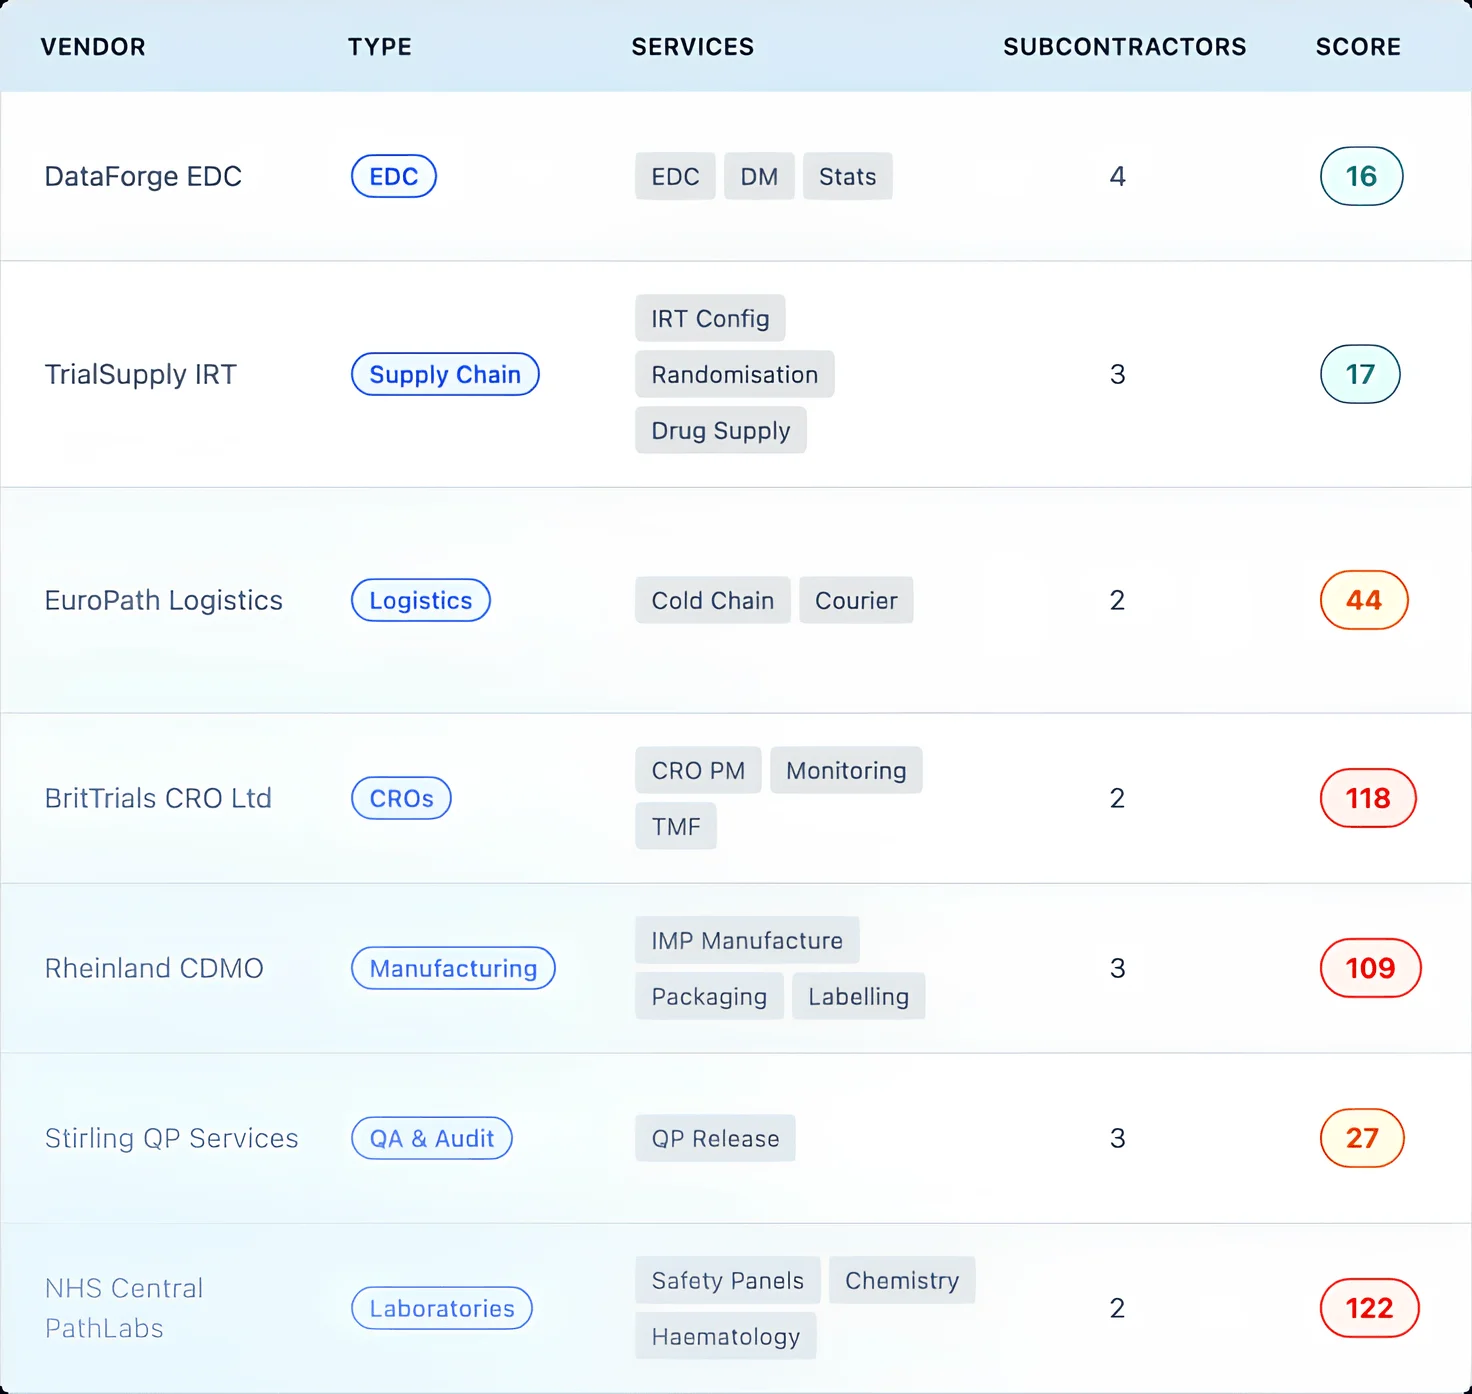Screen dimensions: 1472x1394
Task: Select the score badge 118 for BritTrials
Action: [x=1368, y=798]
